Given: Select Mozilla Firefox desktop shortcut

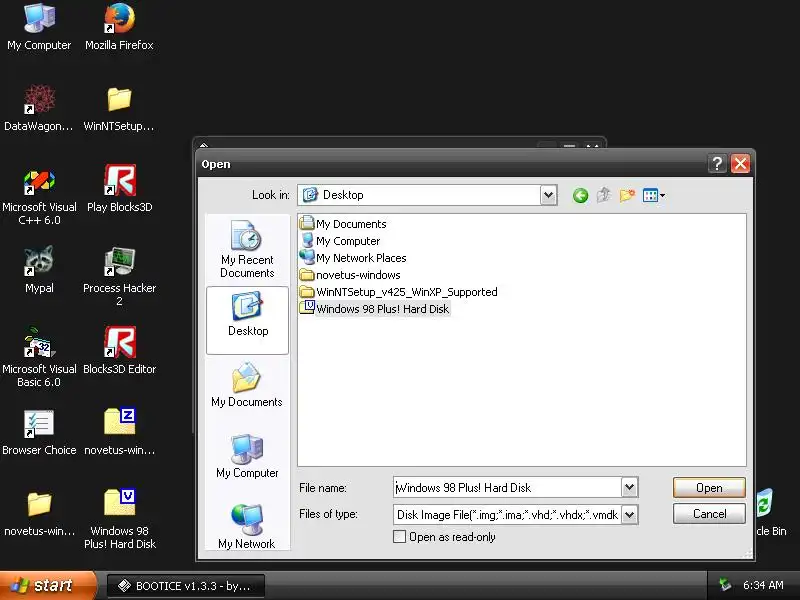Looking at the screenshot, I should click(x=119, y=27).
